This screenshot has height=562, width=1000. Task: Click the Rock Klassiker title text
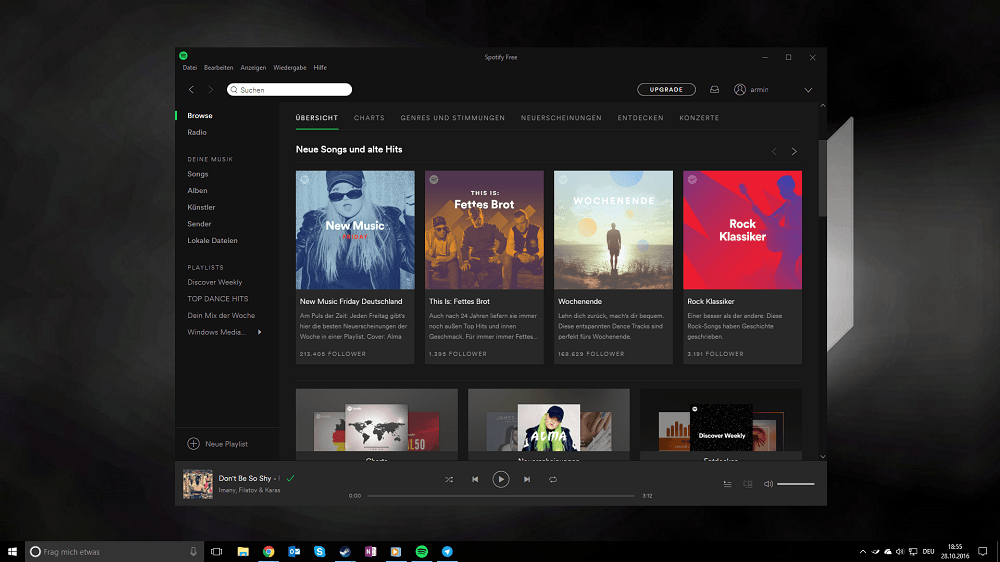point(710,301)
